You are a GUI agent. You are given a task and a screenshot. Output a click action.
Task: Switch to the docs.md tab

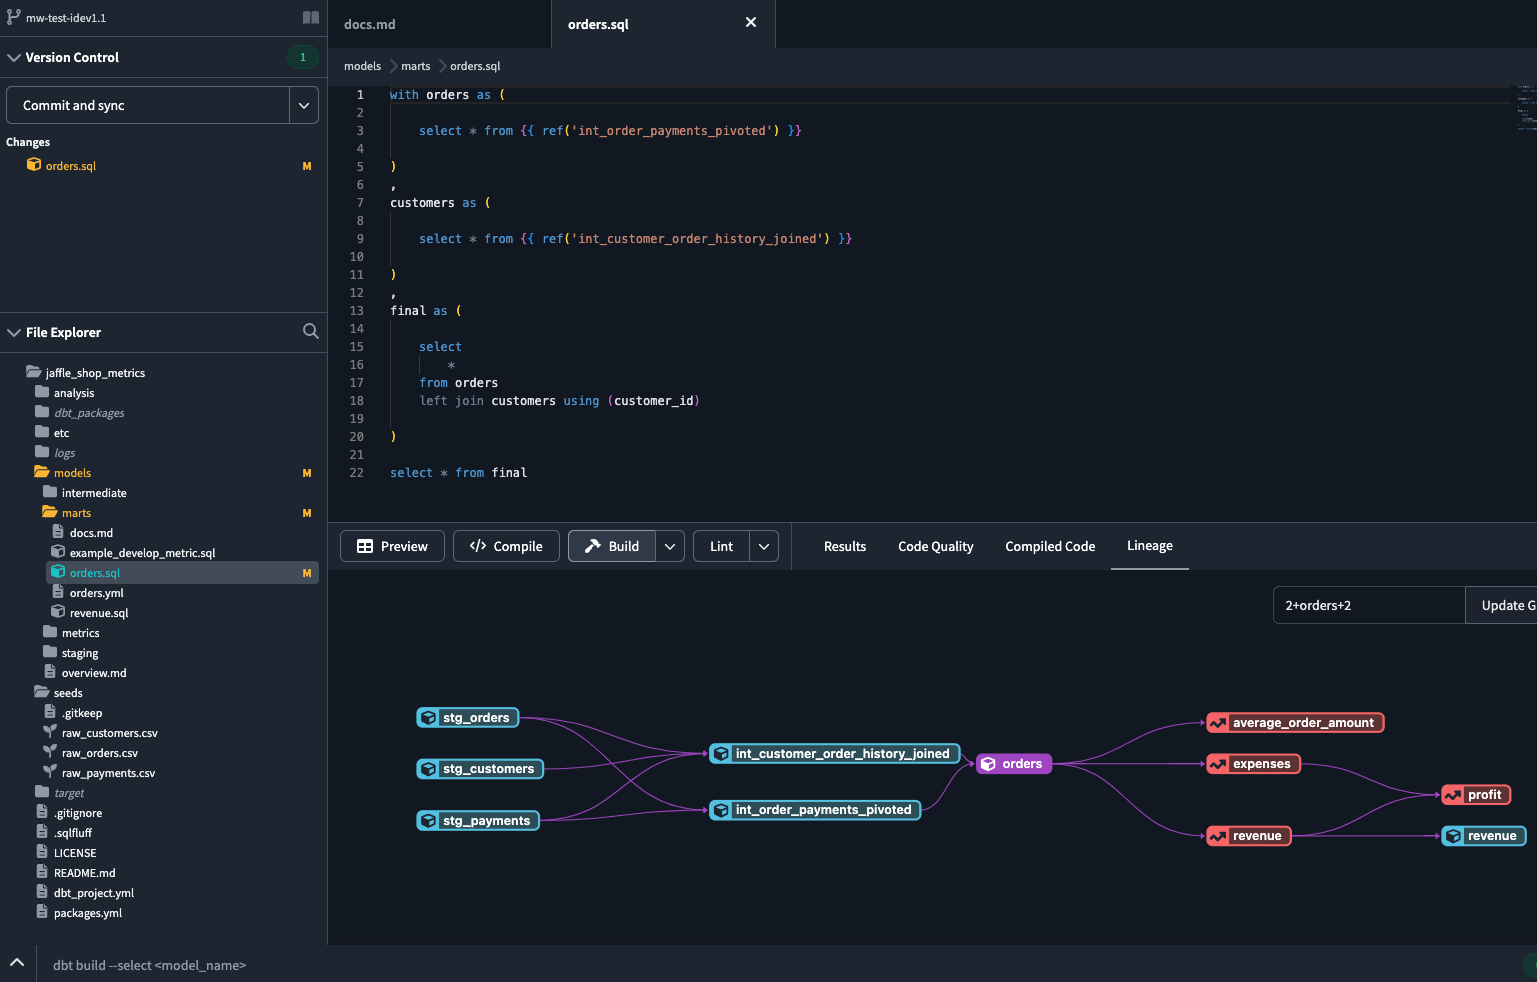pos(369,22)
